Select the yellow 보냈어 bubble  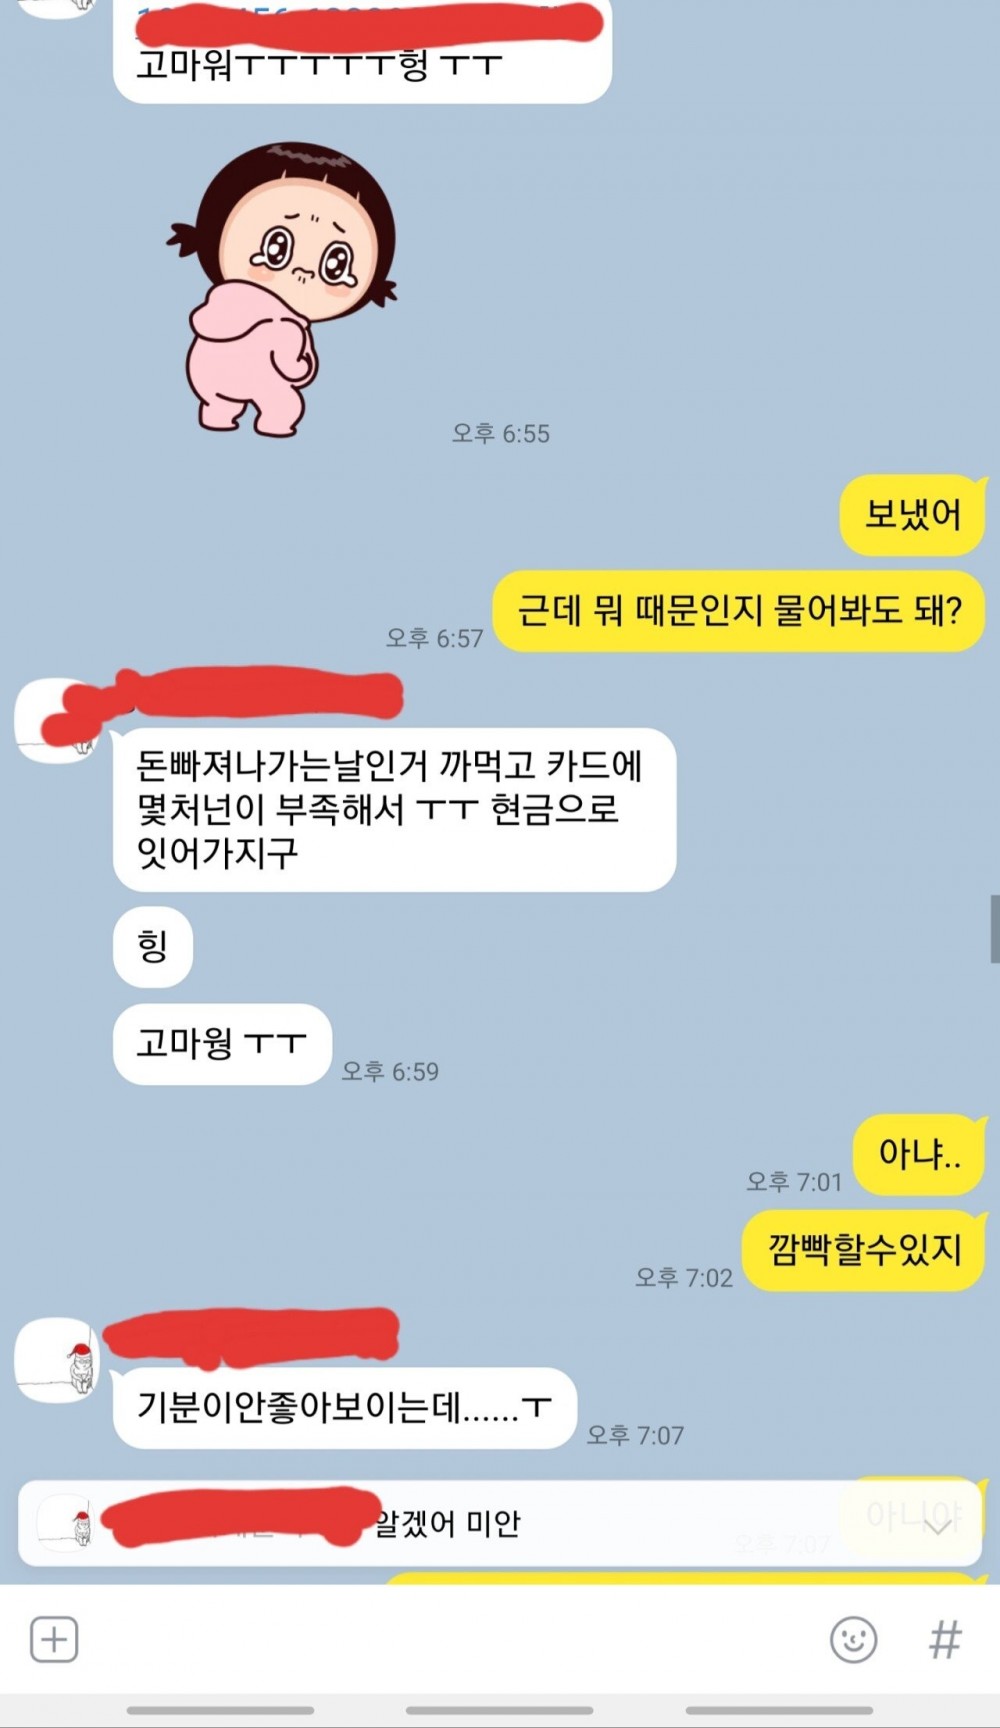[912, 515]
